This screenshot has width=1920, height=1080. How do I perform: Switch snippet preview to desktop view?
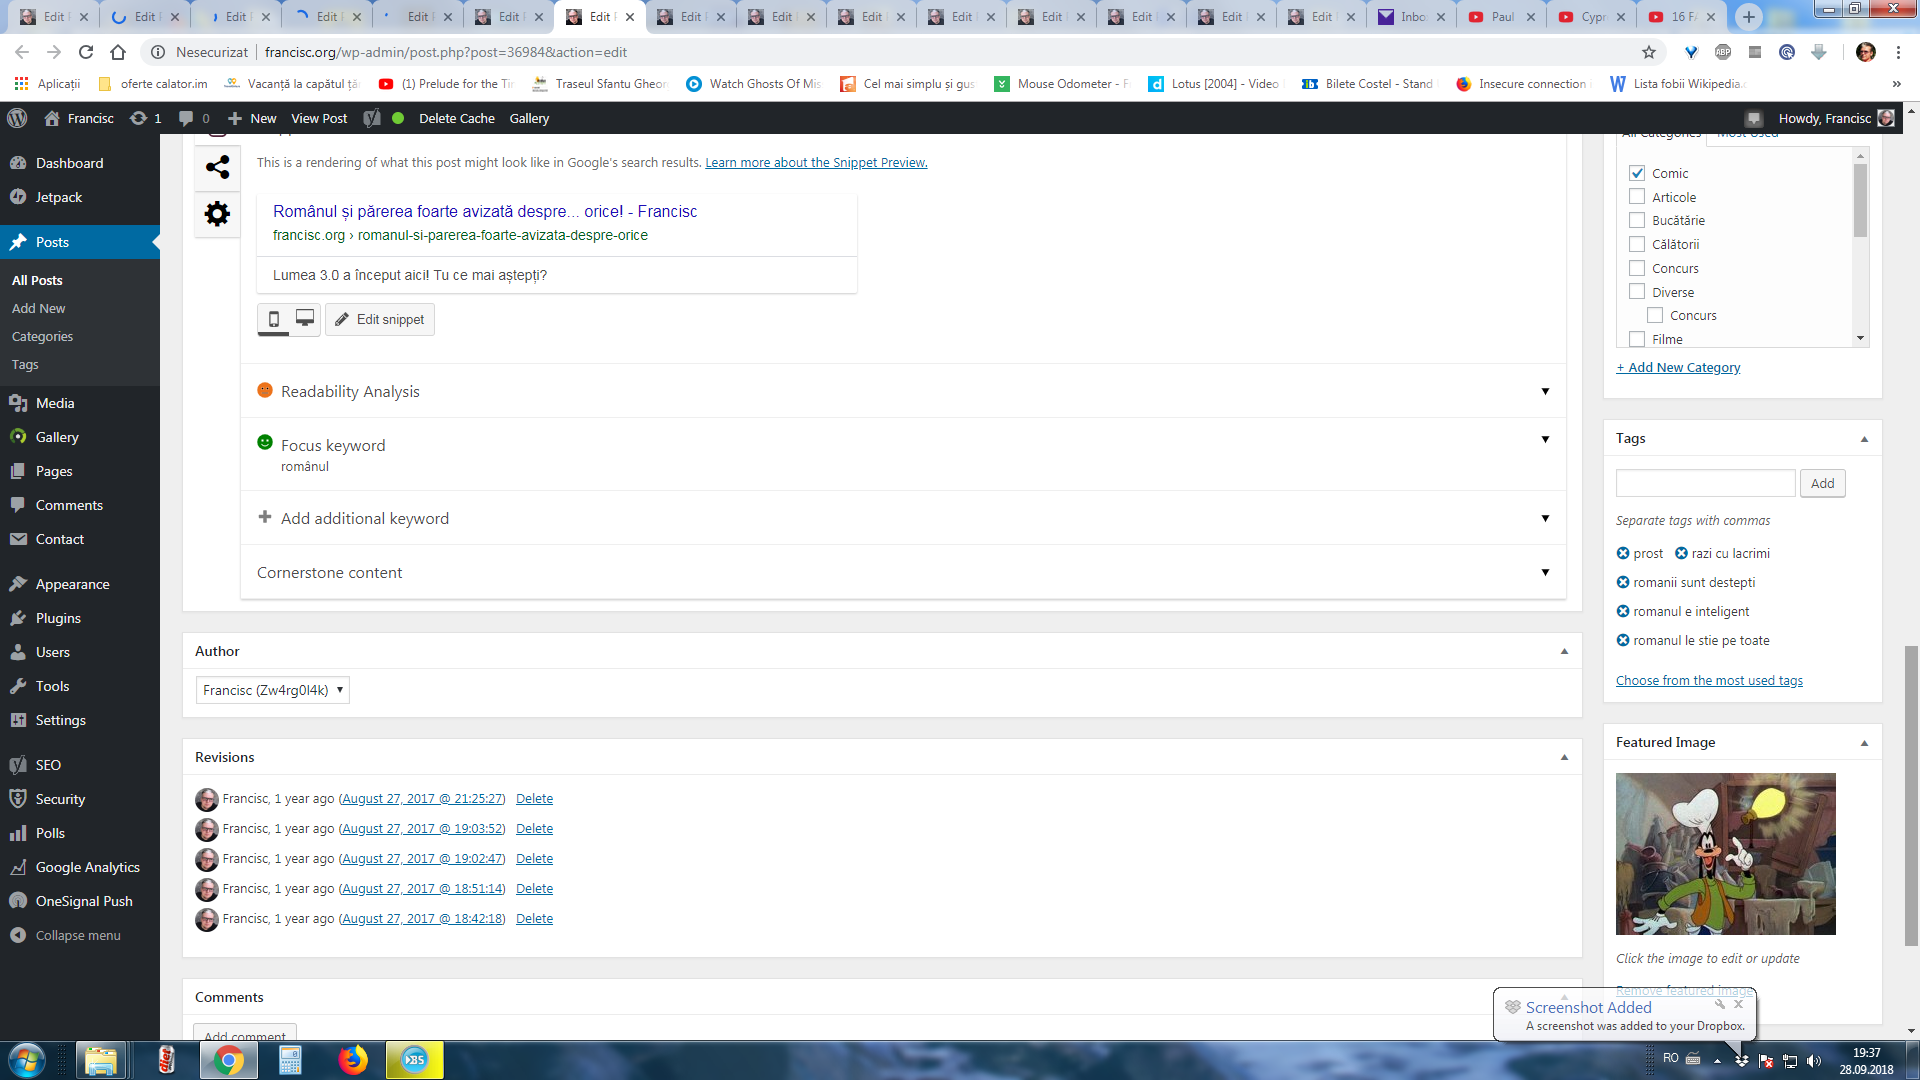tap(305, 319)
